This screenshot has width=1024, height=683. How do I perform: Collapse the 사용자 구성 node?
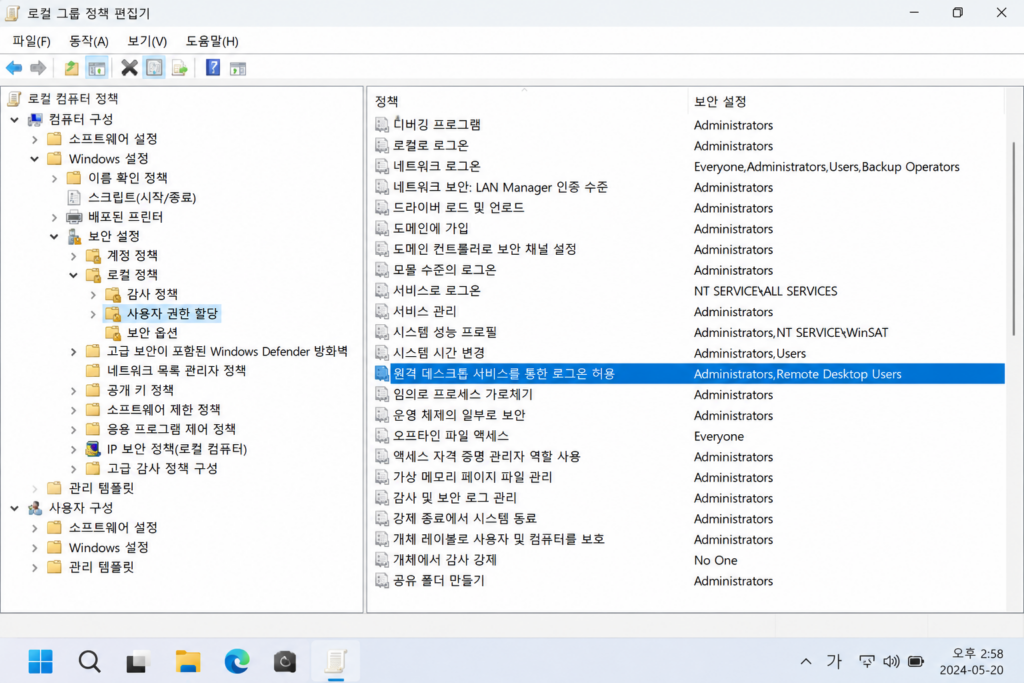click(14, 508)
